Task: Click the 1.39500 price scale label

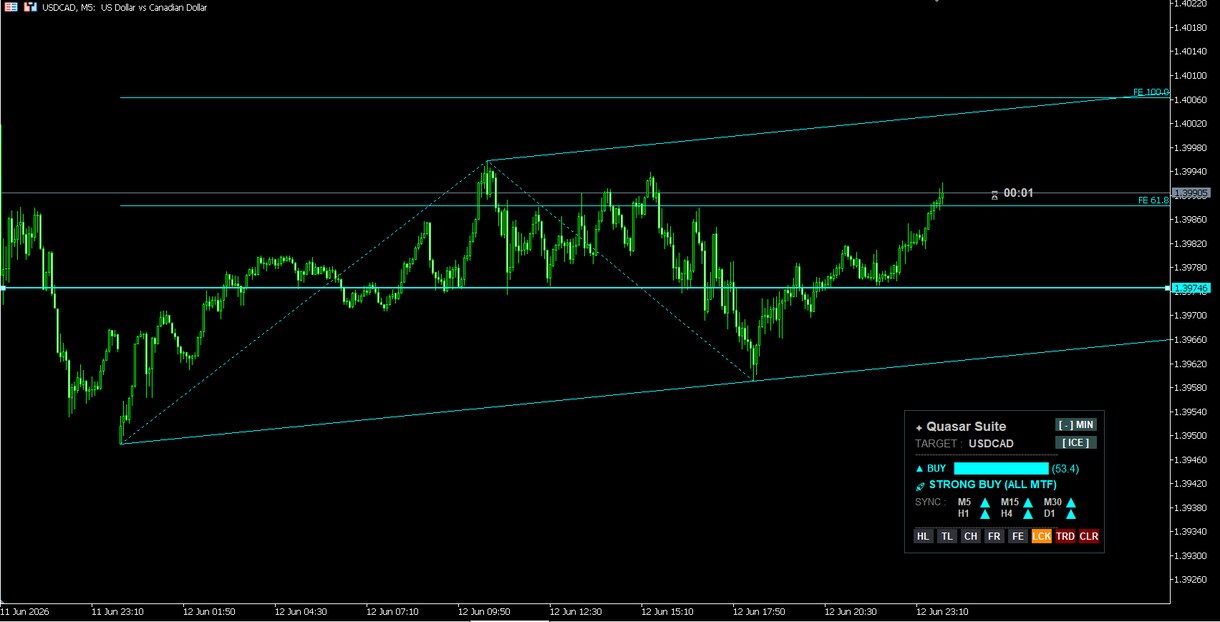Action: click(x=1192, y=435)
